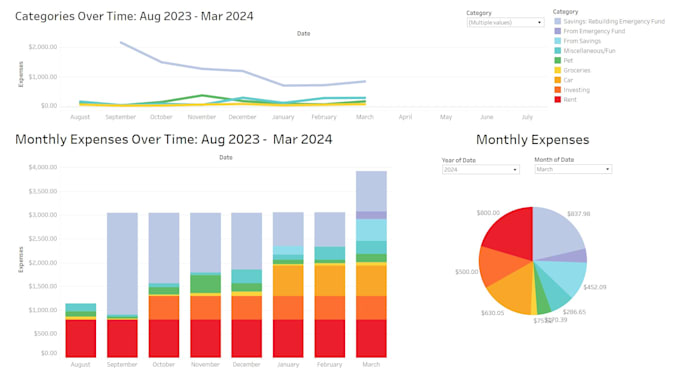This screenshot has width=680, height=376.
Task: Click the March stacked bar's top segment
Action: (x=371, y=191)
